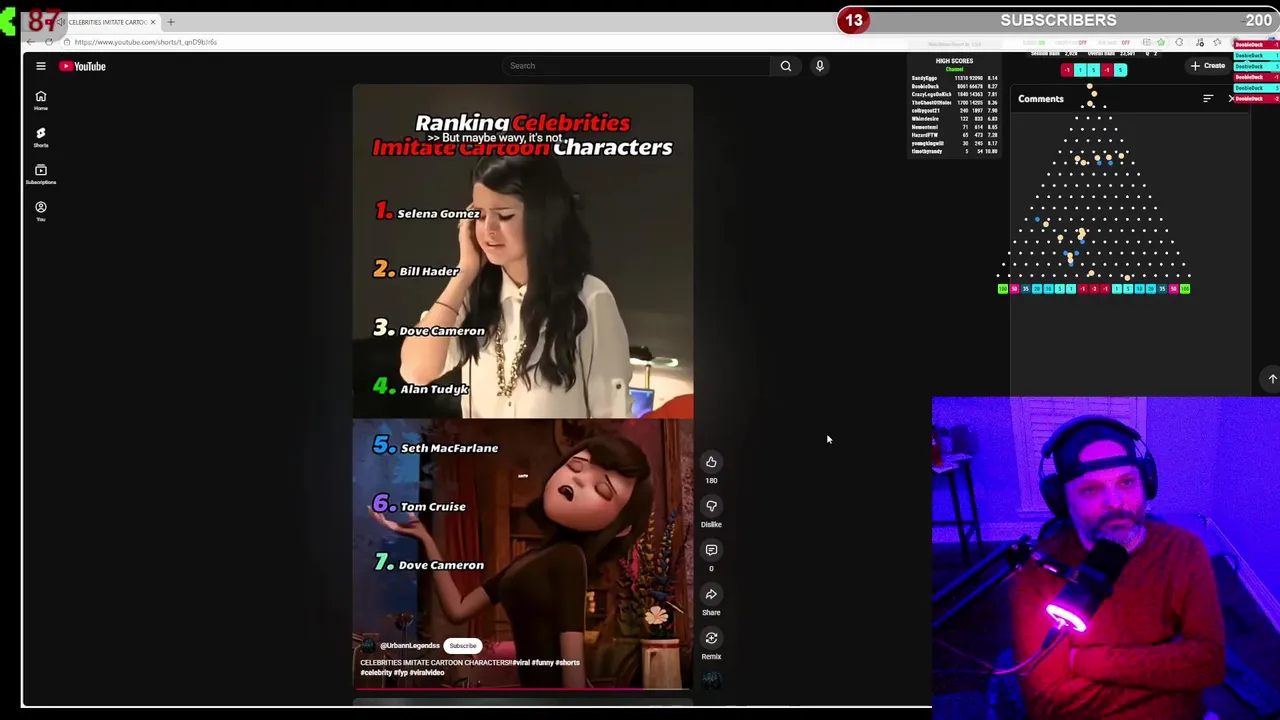Viewport: 1280px width, 720px height.
Task: Click the Selena Gomez ranking text
Action: 438,214
